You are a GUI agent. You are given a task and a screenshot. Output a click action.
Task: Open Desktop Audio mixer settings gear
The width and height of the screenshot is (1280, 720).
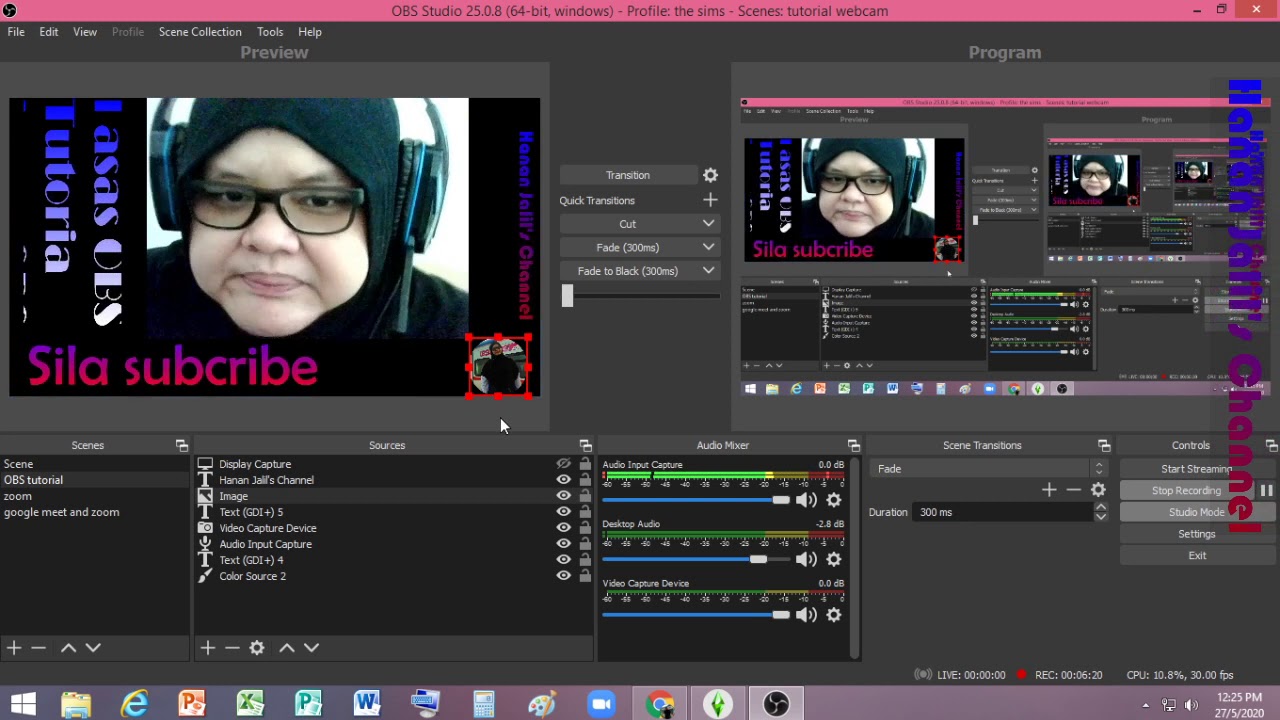pos(834,559)
